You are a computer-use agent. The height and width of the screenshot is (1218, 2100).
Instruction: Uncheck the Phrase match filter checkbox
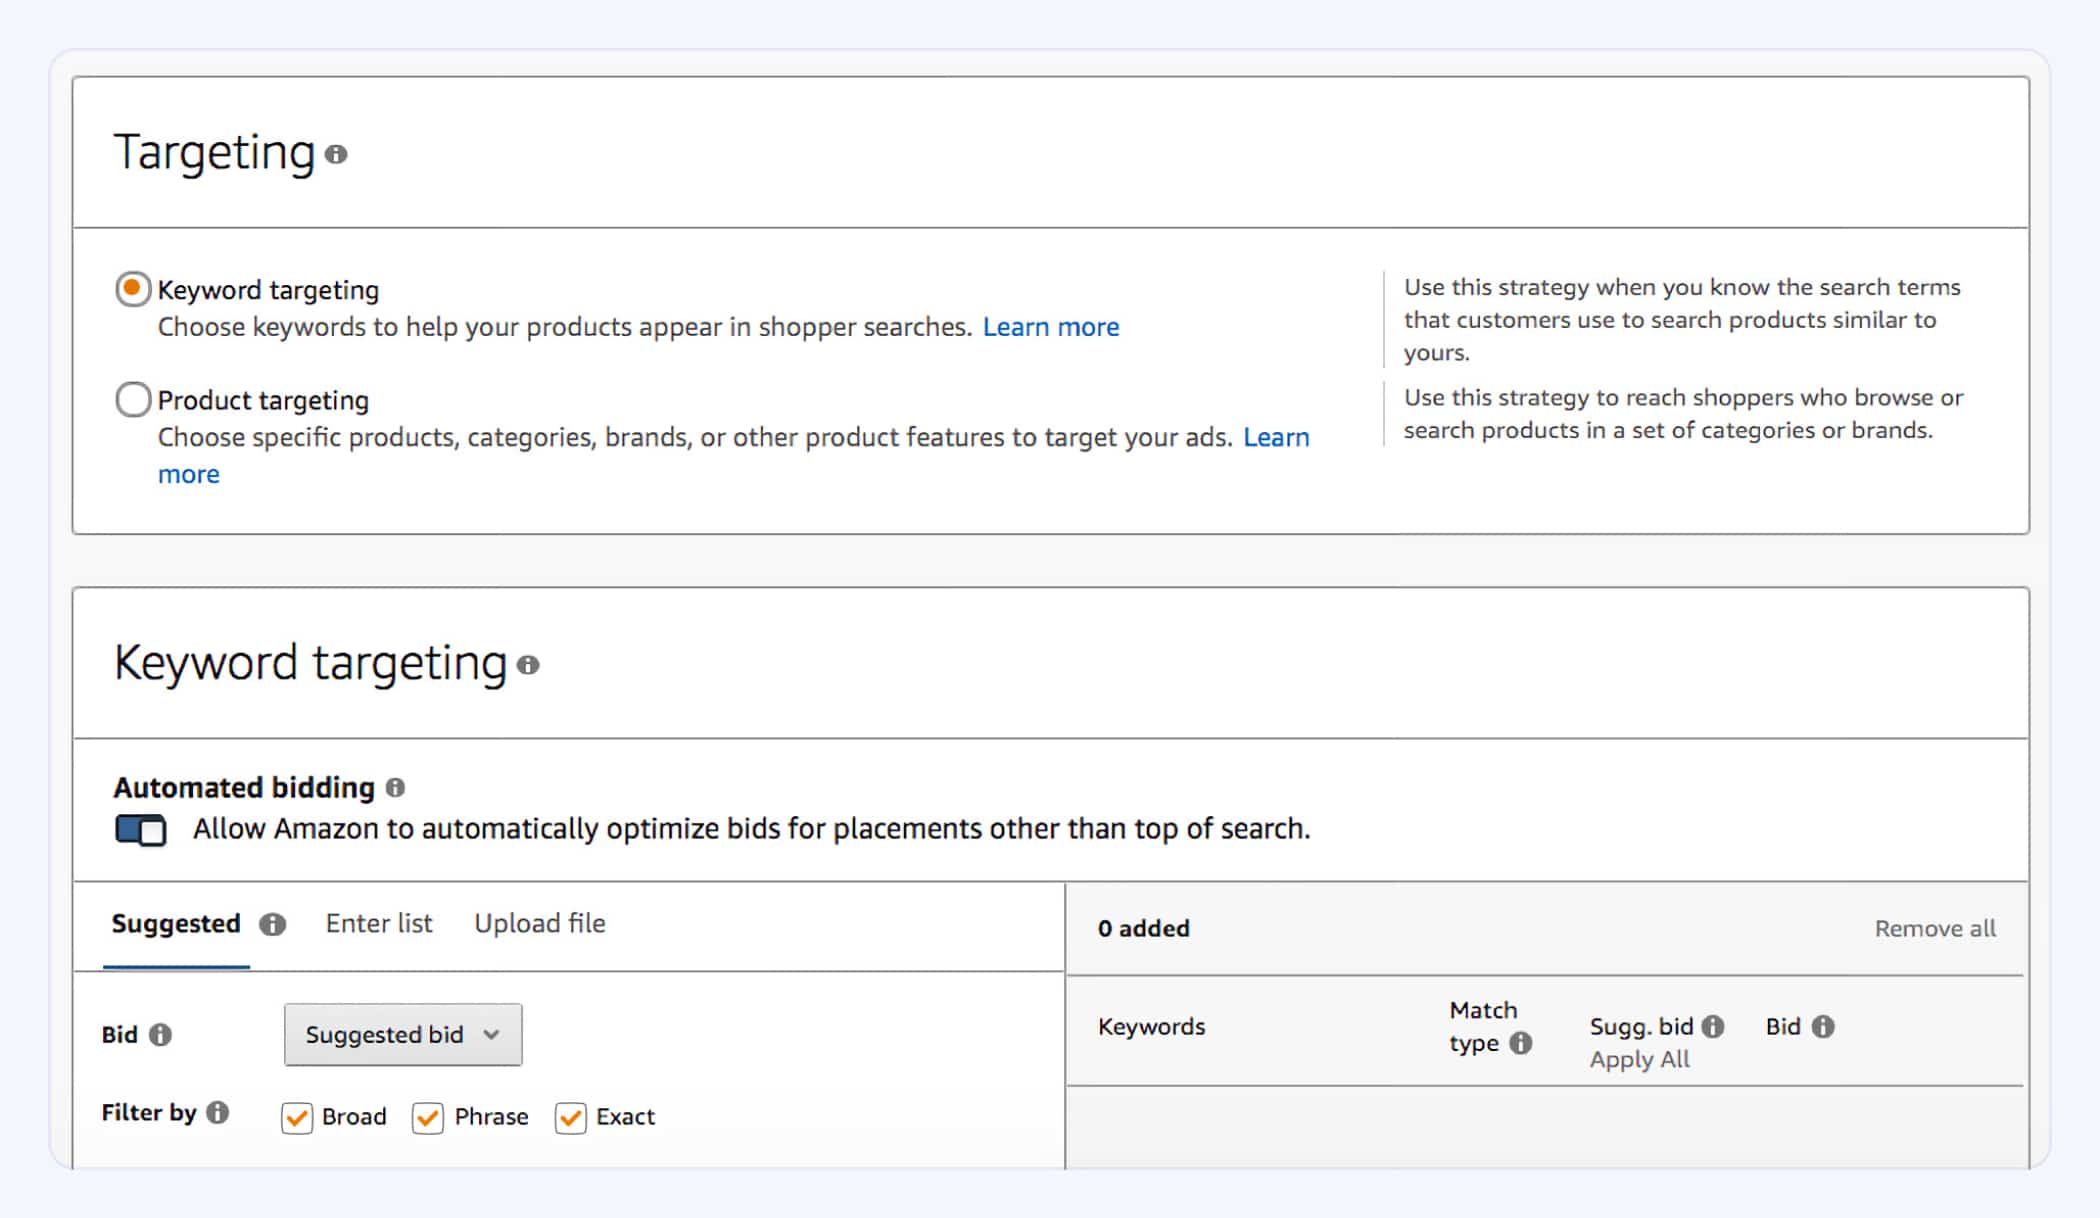[x=428, y=1117]
